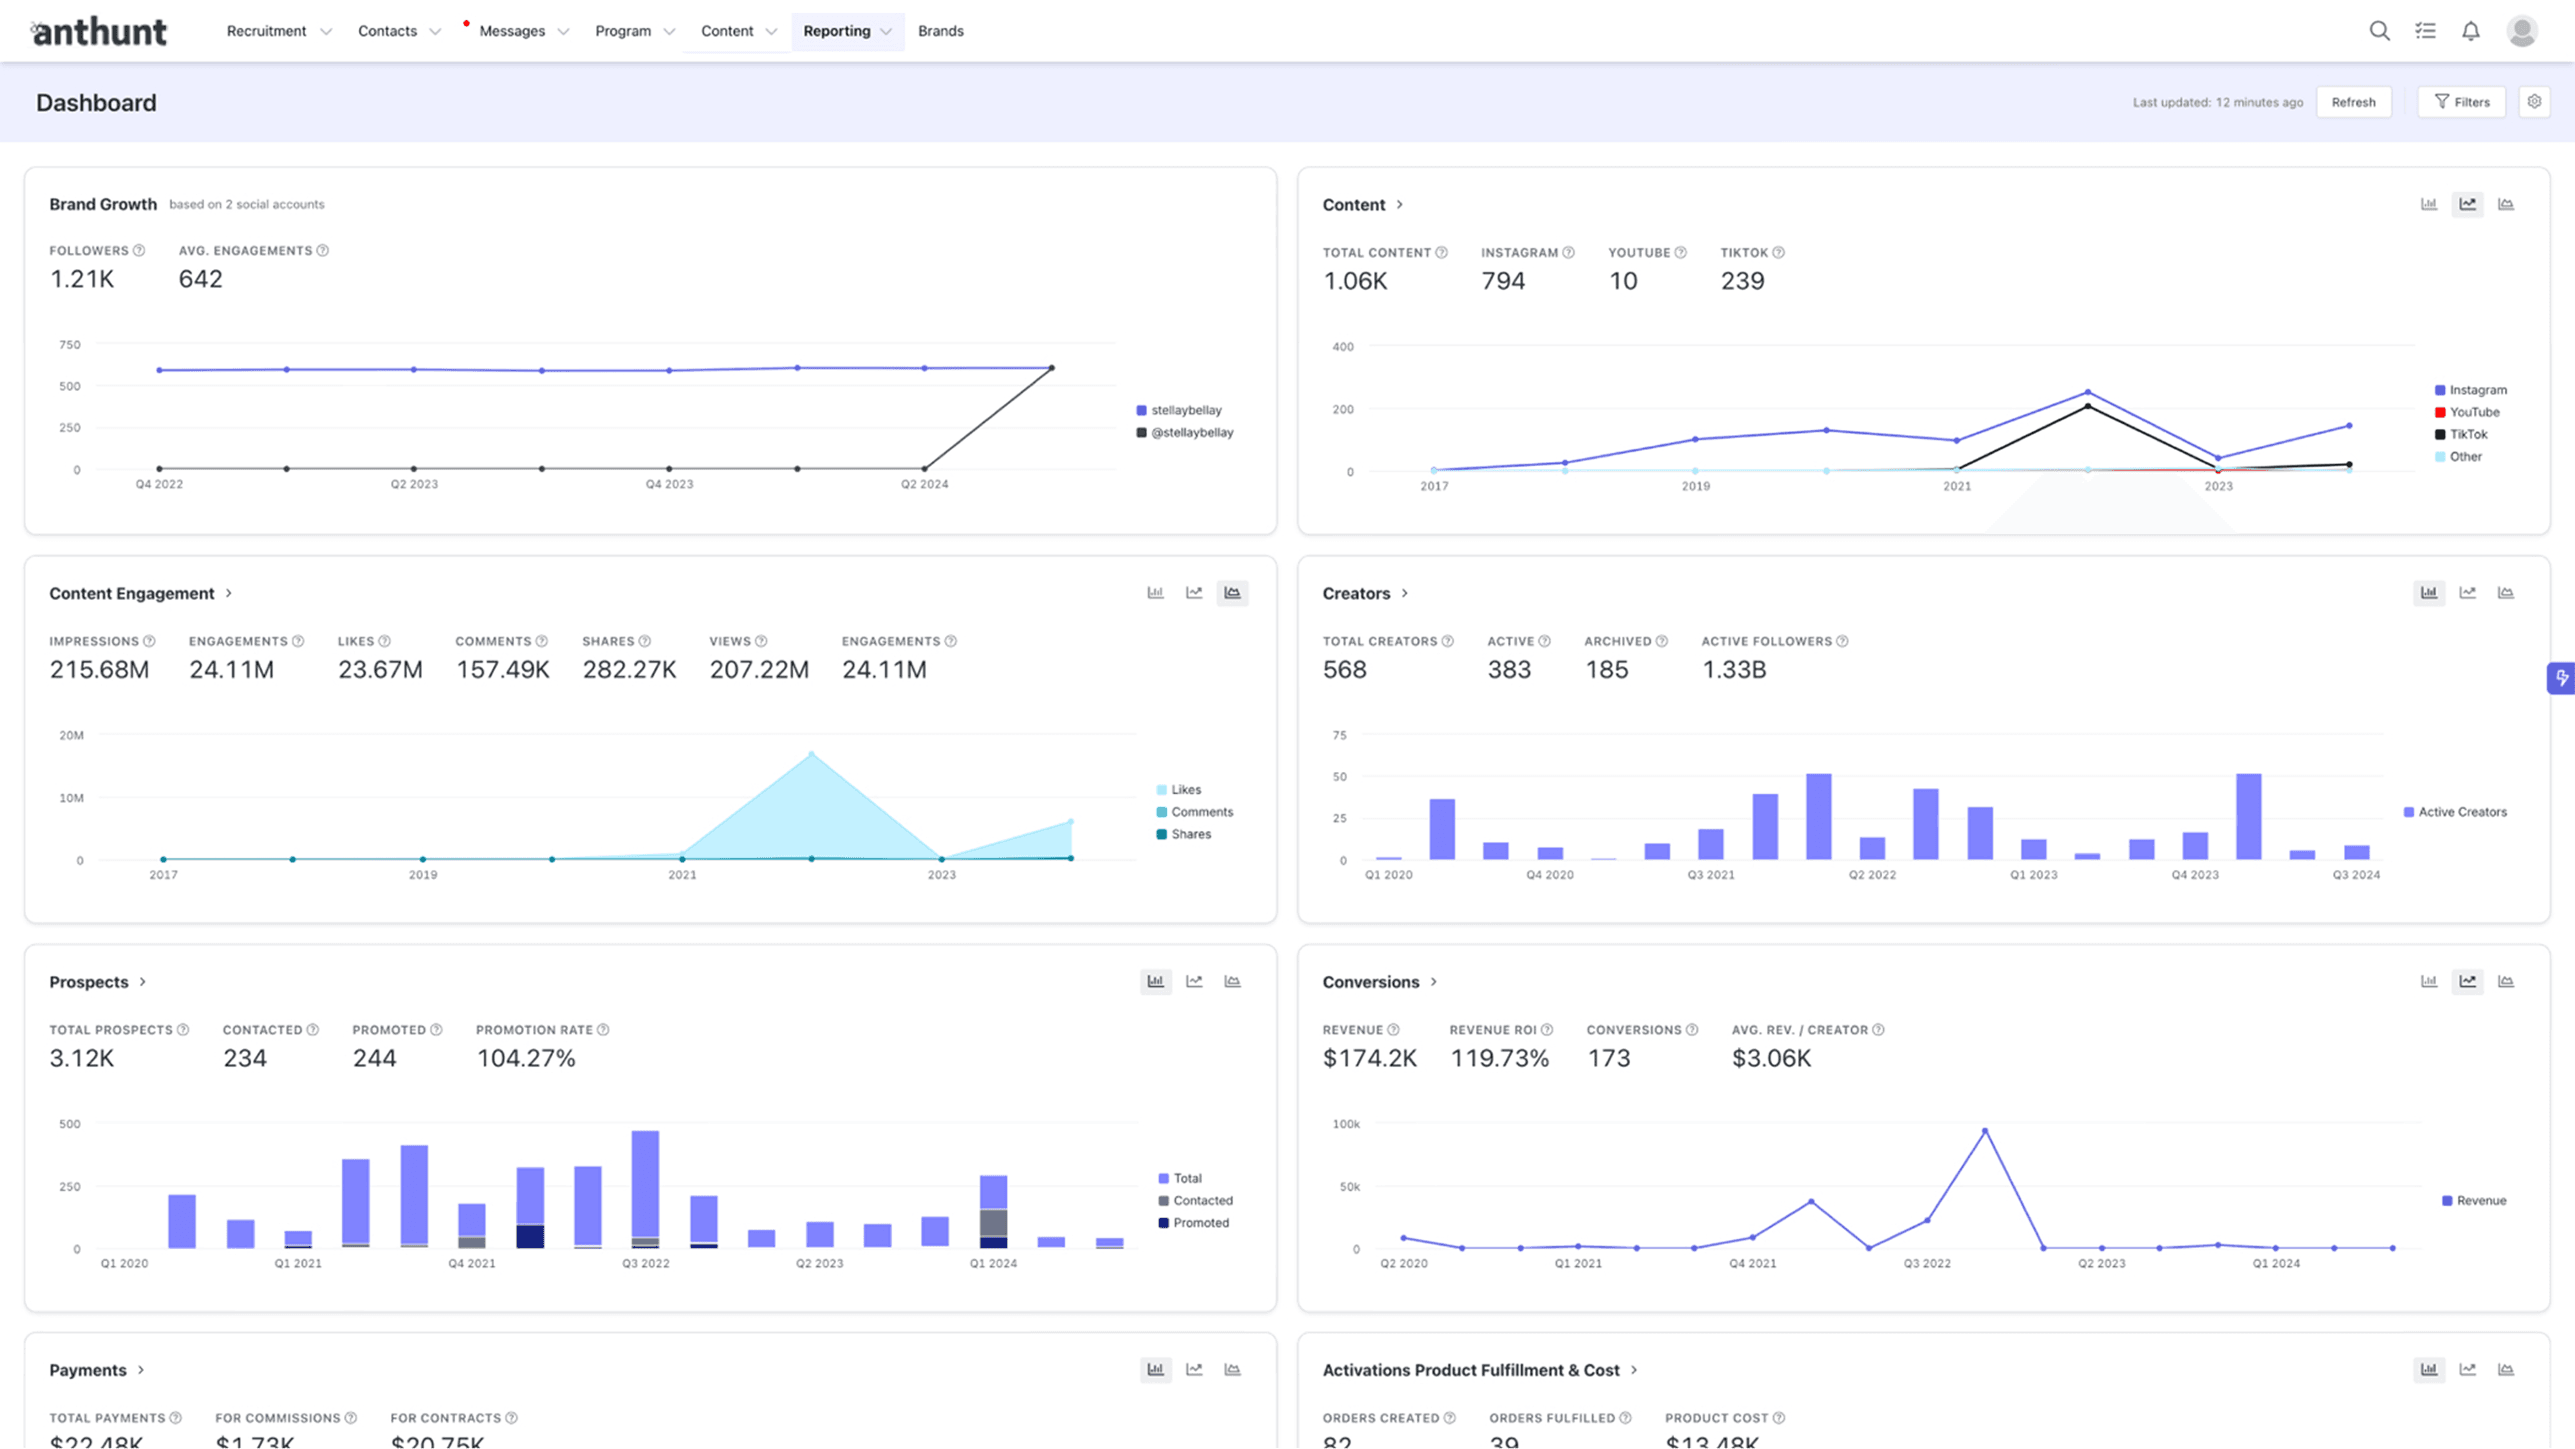Switch Creators card to bar chart view
This screenshot has height=1449, width=2575.
(x=2429, y=593)
